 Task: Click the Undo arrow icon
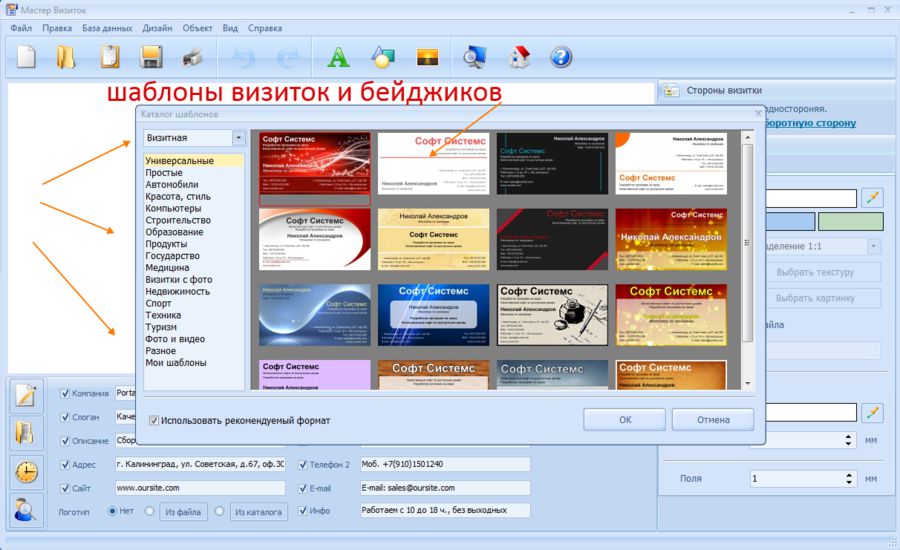point(244,57)
